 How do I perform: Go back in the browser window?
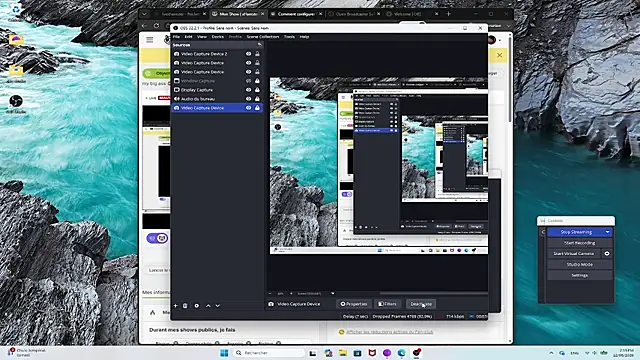pos(144,26)
